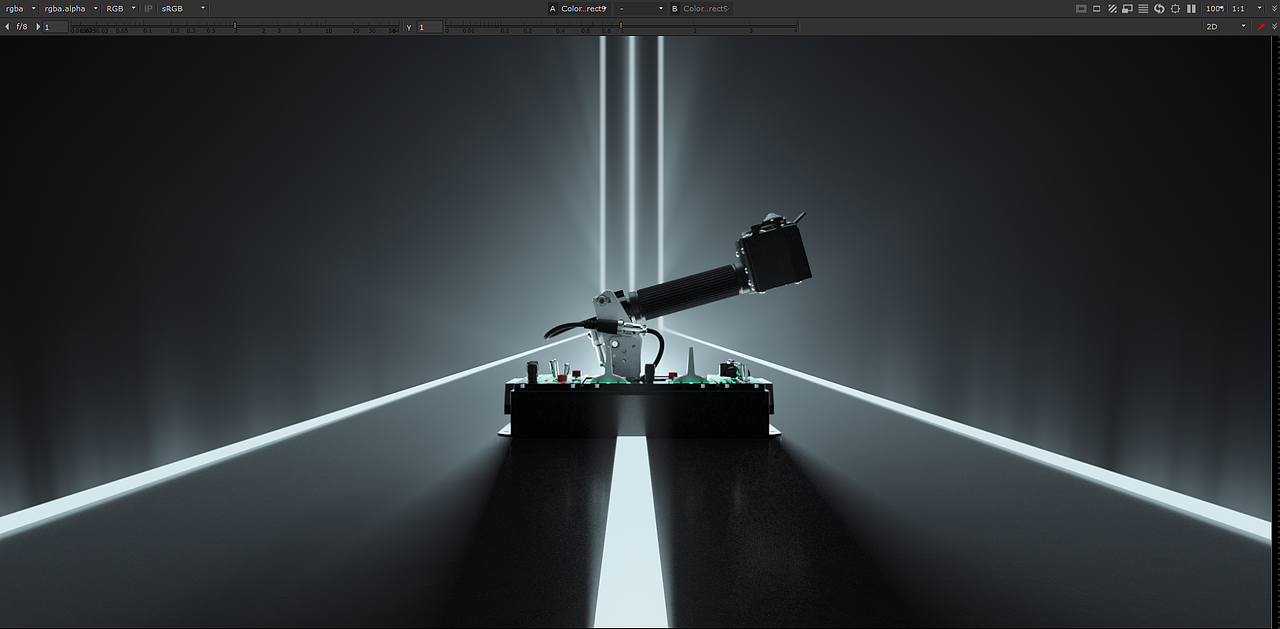Click the red paint stroke icon
This screenshot has width=1280, height=629.
point(1261,26)
